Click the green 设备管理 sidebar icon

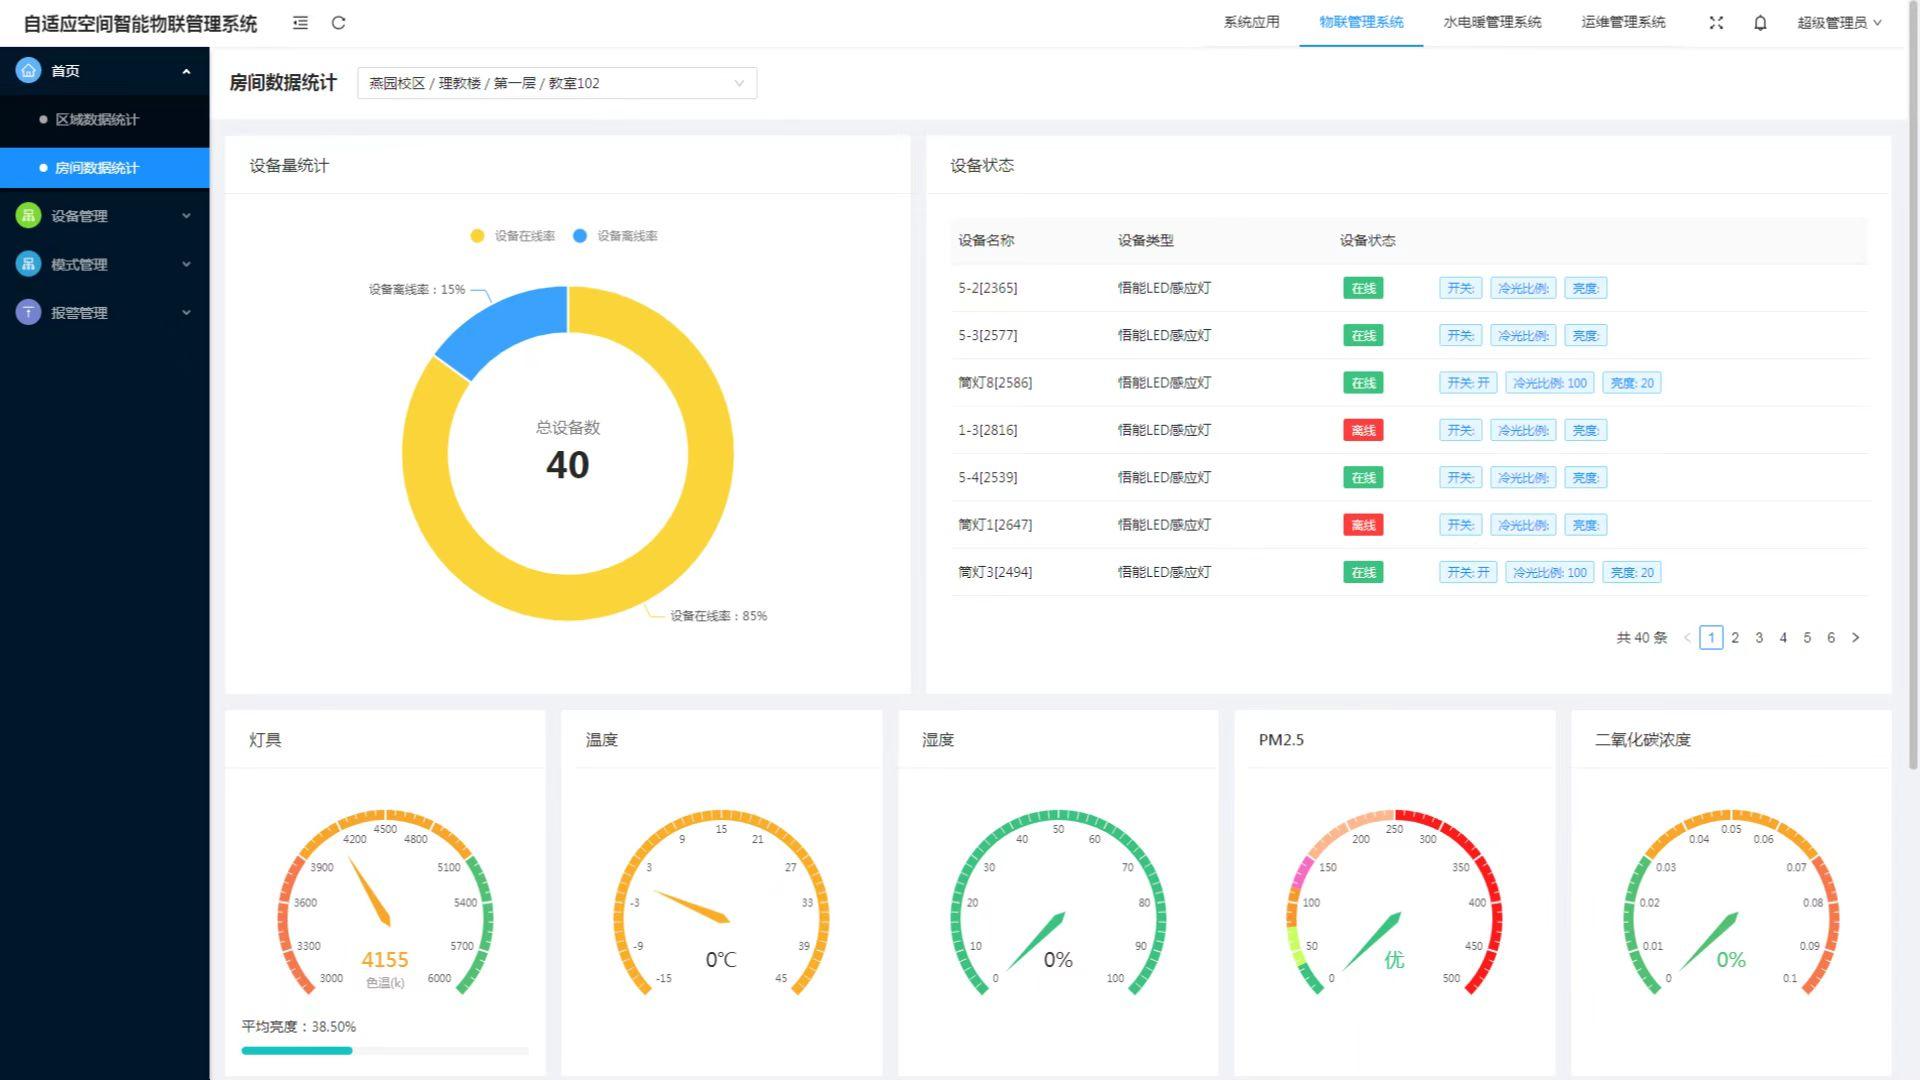coord(28,215)
